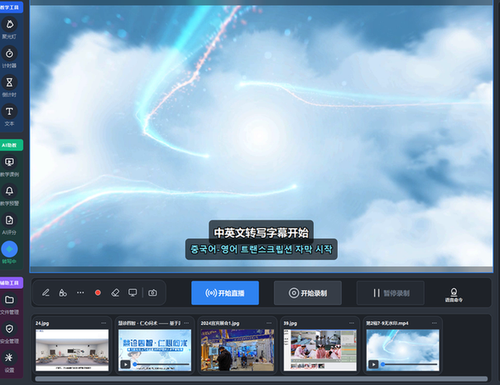The height and width of the screenshot is (385, 500).
Task: Open options menu for the mp4 card
Action: click(434, 323)
